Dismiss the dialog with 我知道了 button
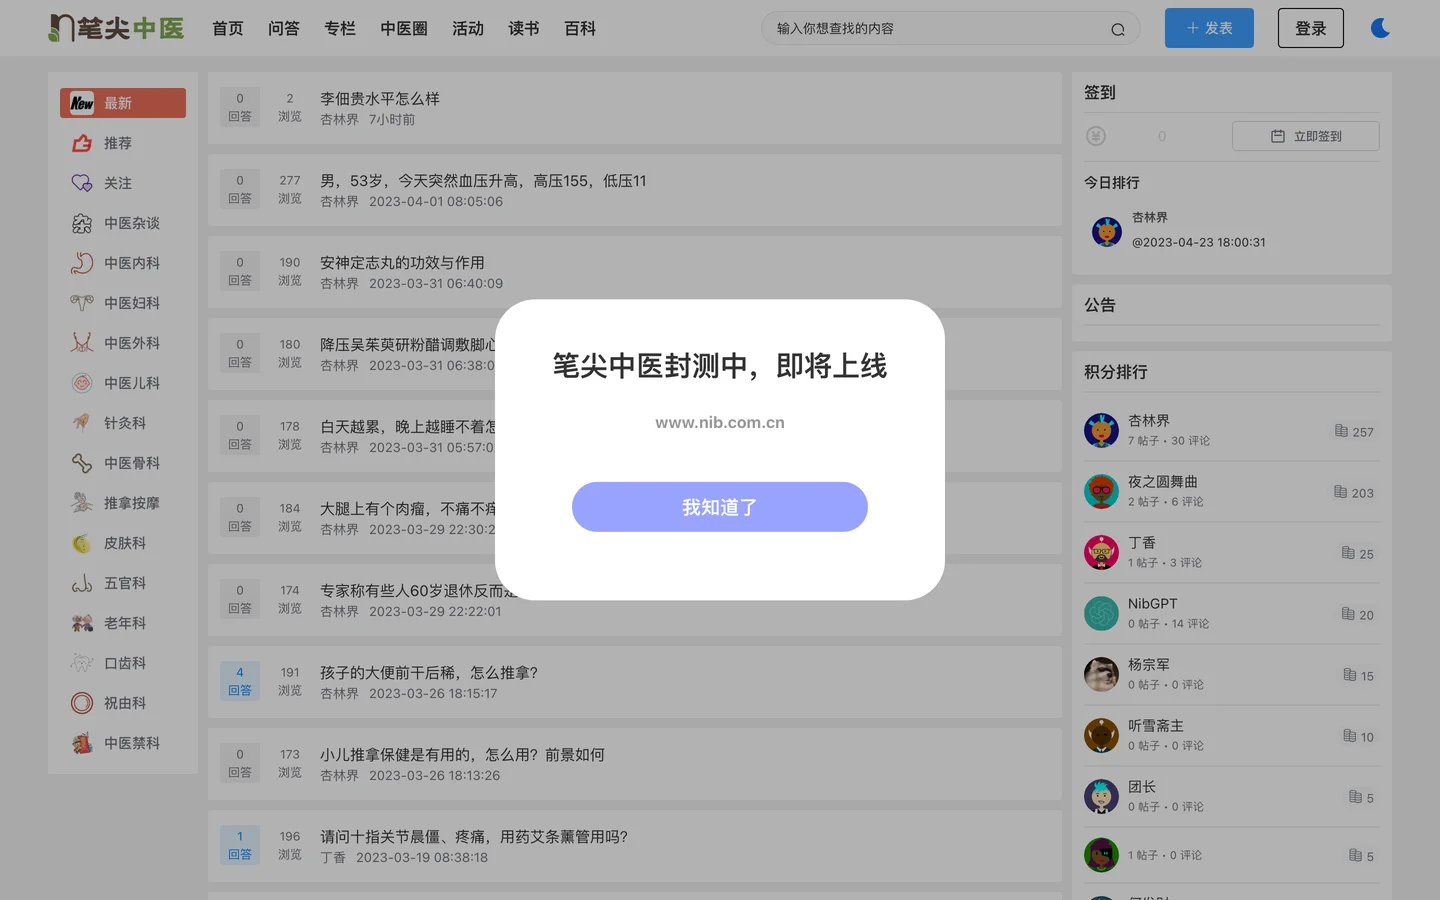The width and height of the screenshot is (1440, 900). [x=720, y=507]
